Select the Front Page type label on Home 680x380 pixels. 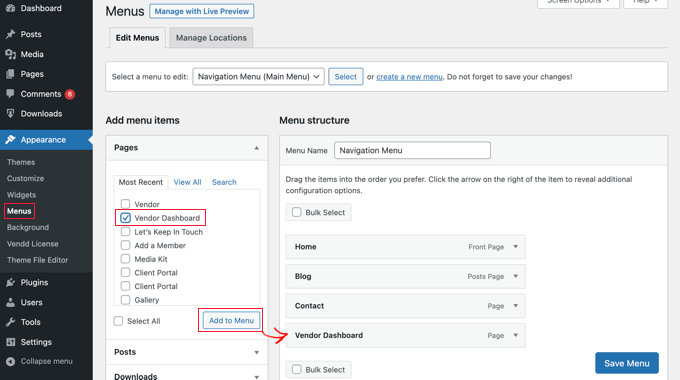pyautogui.click(x=486, y=247)
